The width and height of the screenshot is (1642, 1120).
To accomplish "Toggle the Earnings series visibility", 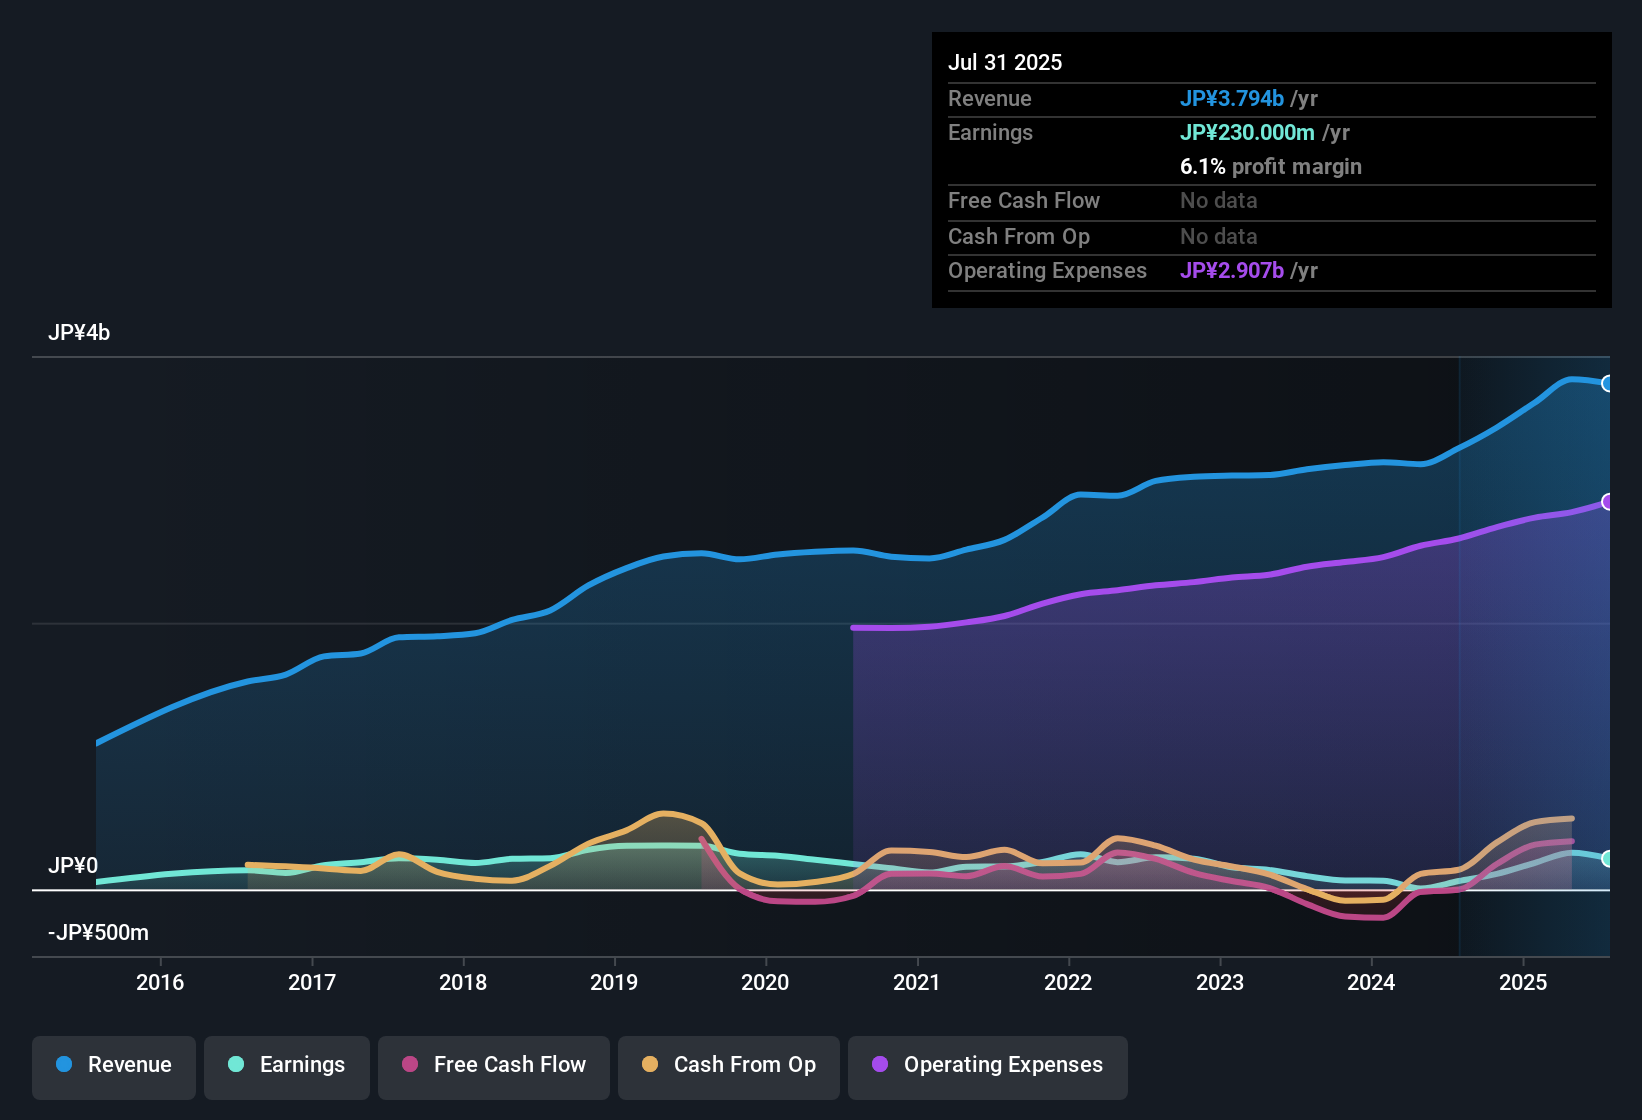I will [x=286, y=1065].
